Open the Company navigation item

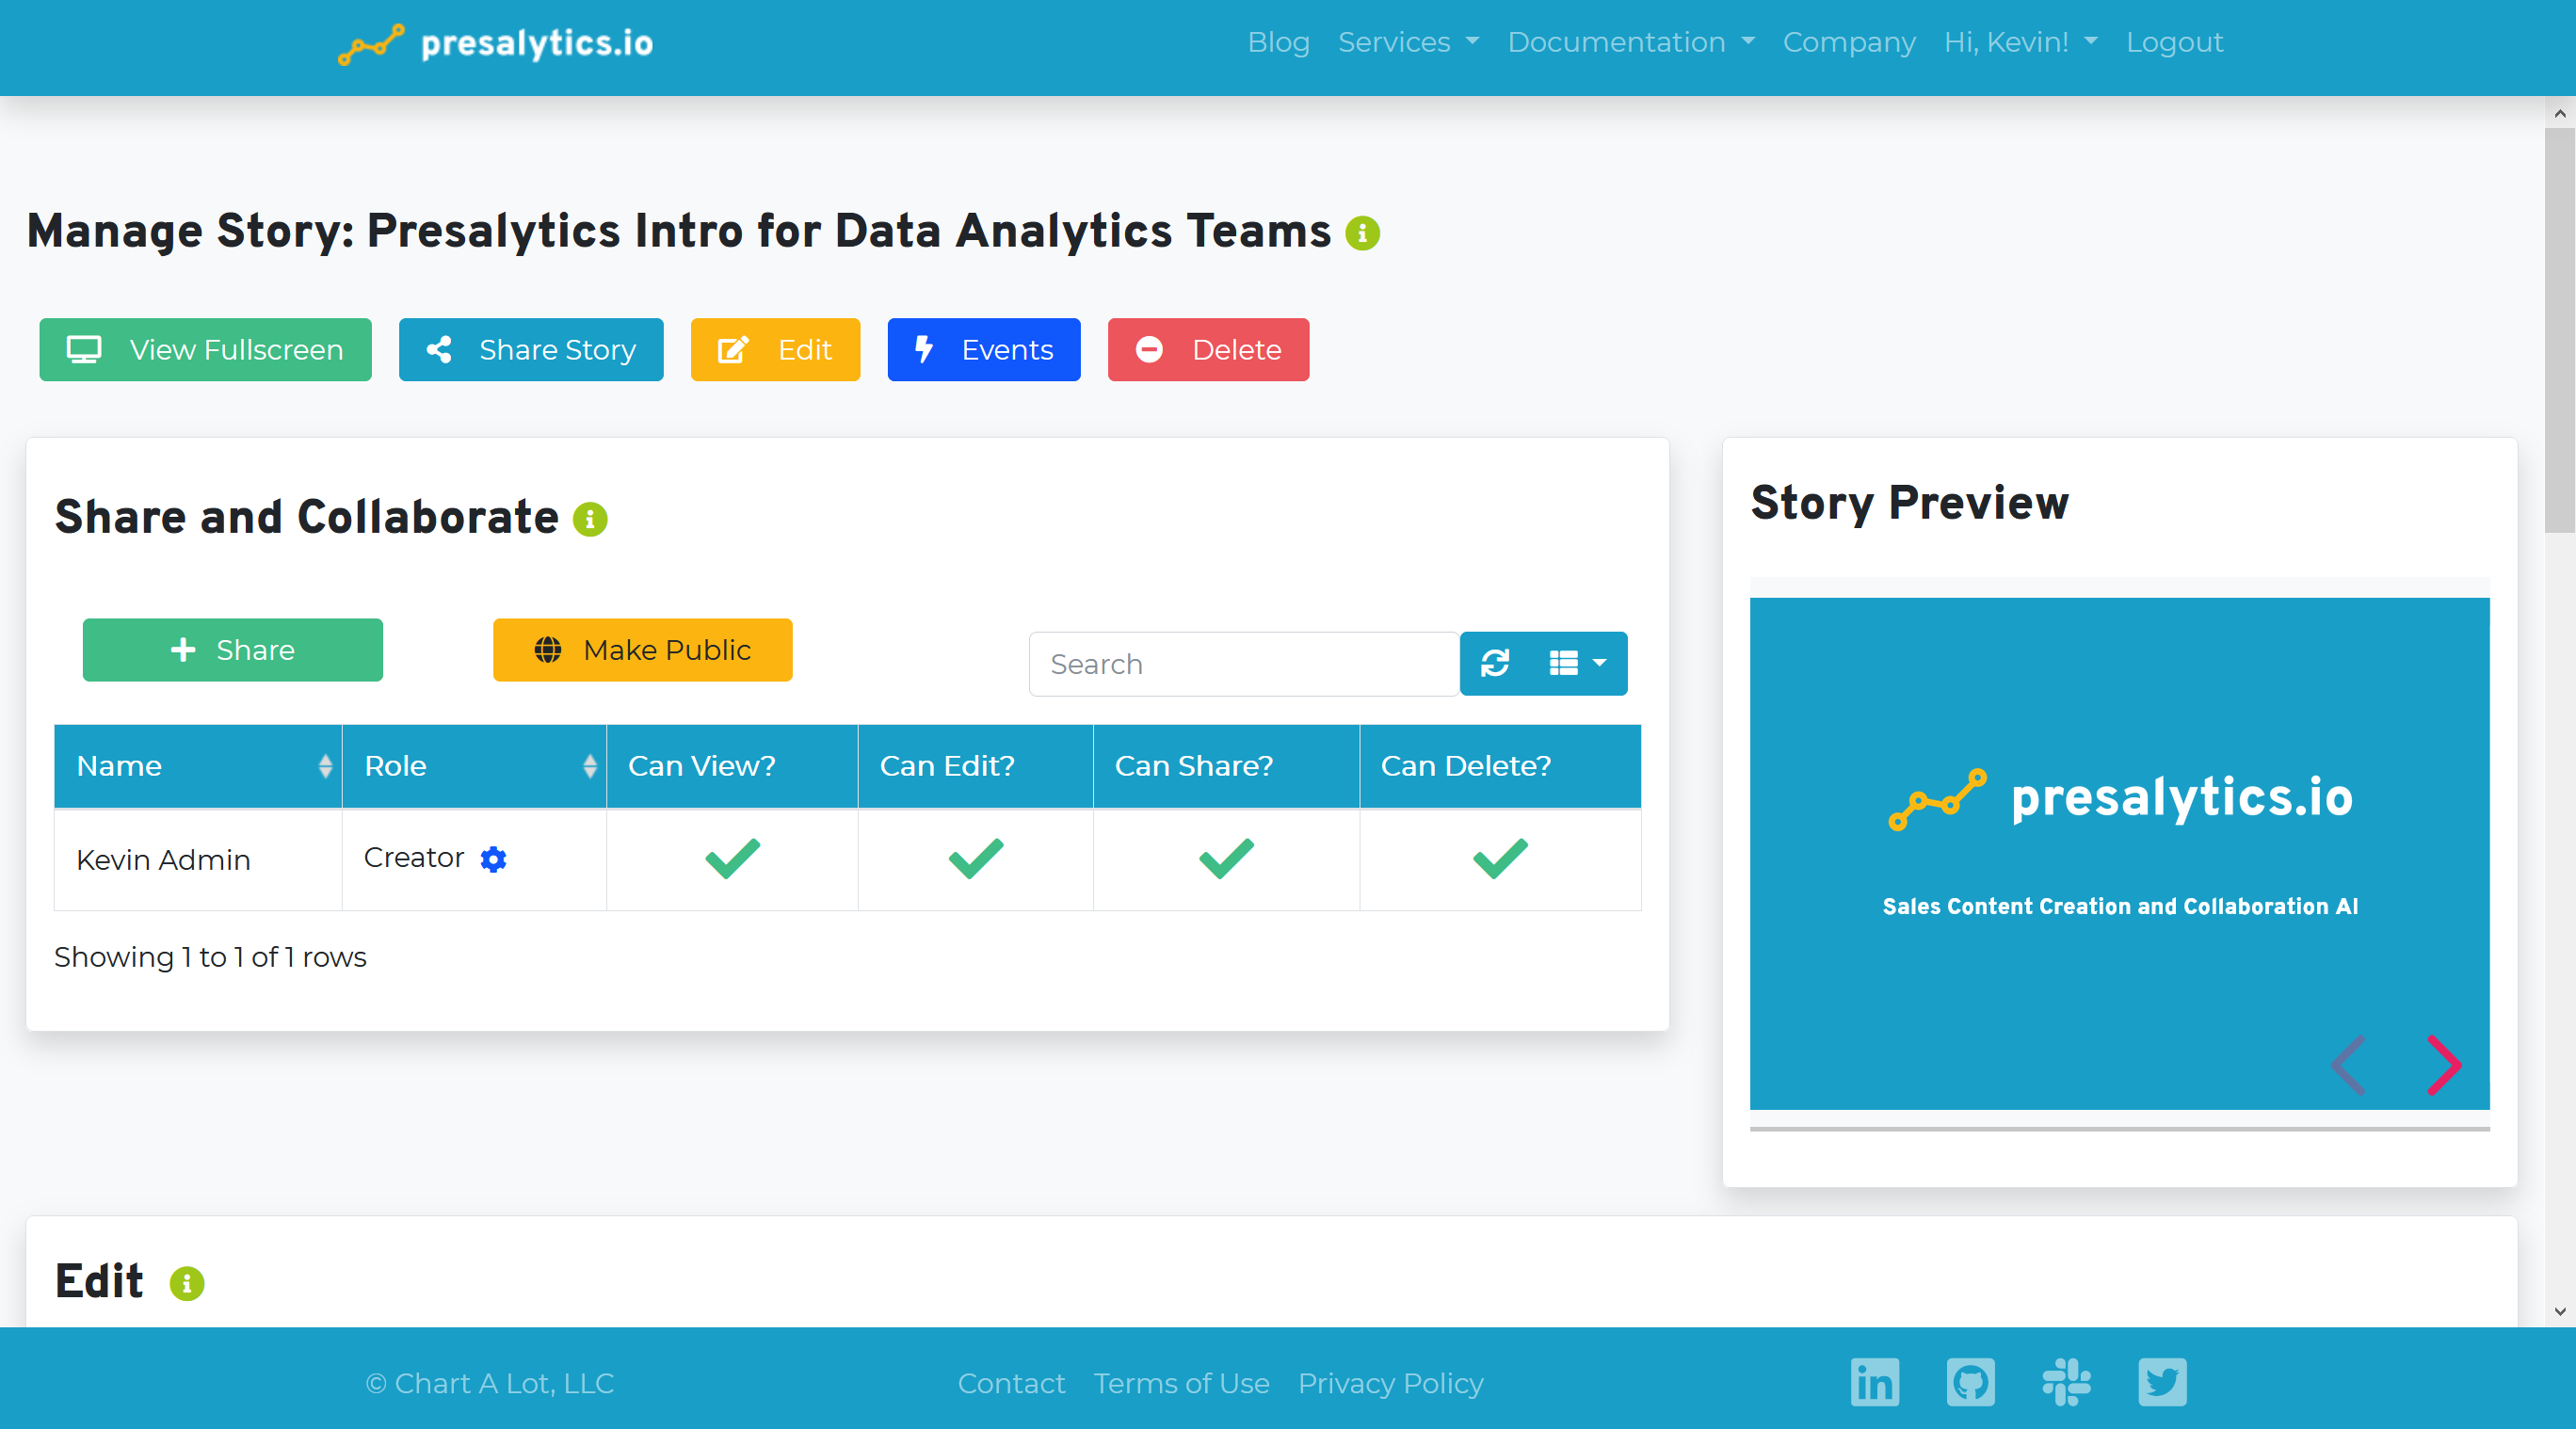[x=1848, y=42]
